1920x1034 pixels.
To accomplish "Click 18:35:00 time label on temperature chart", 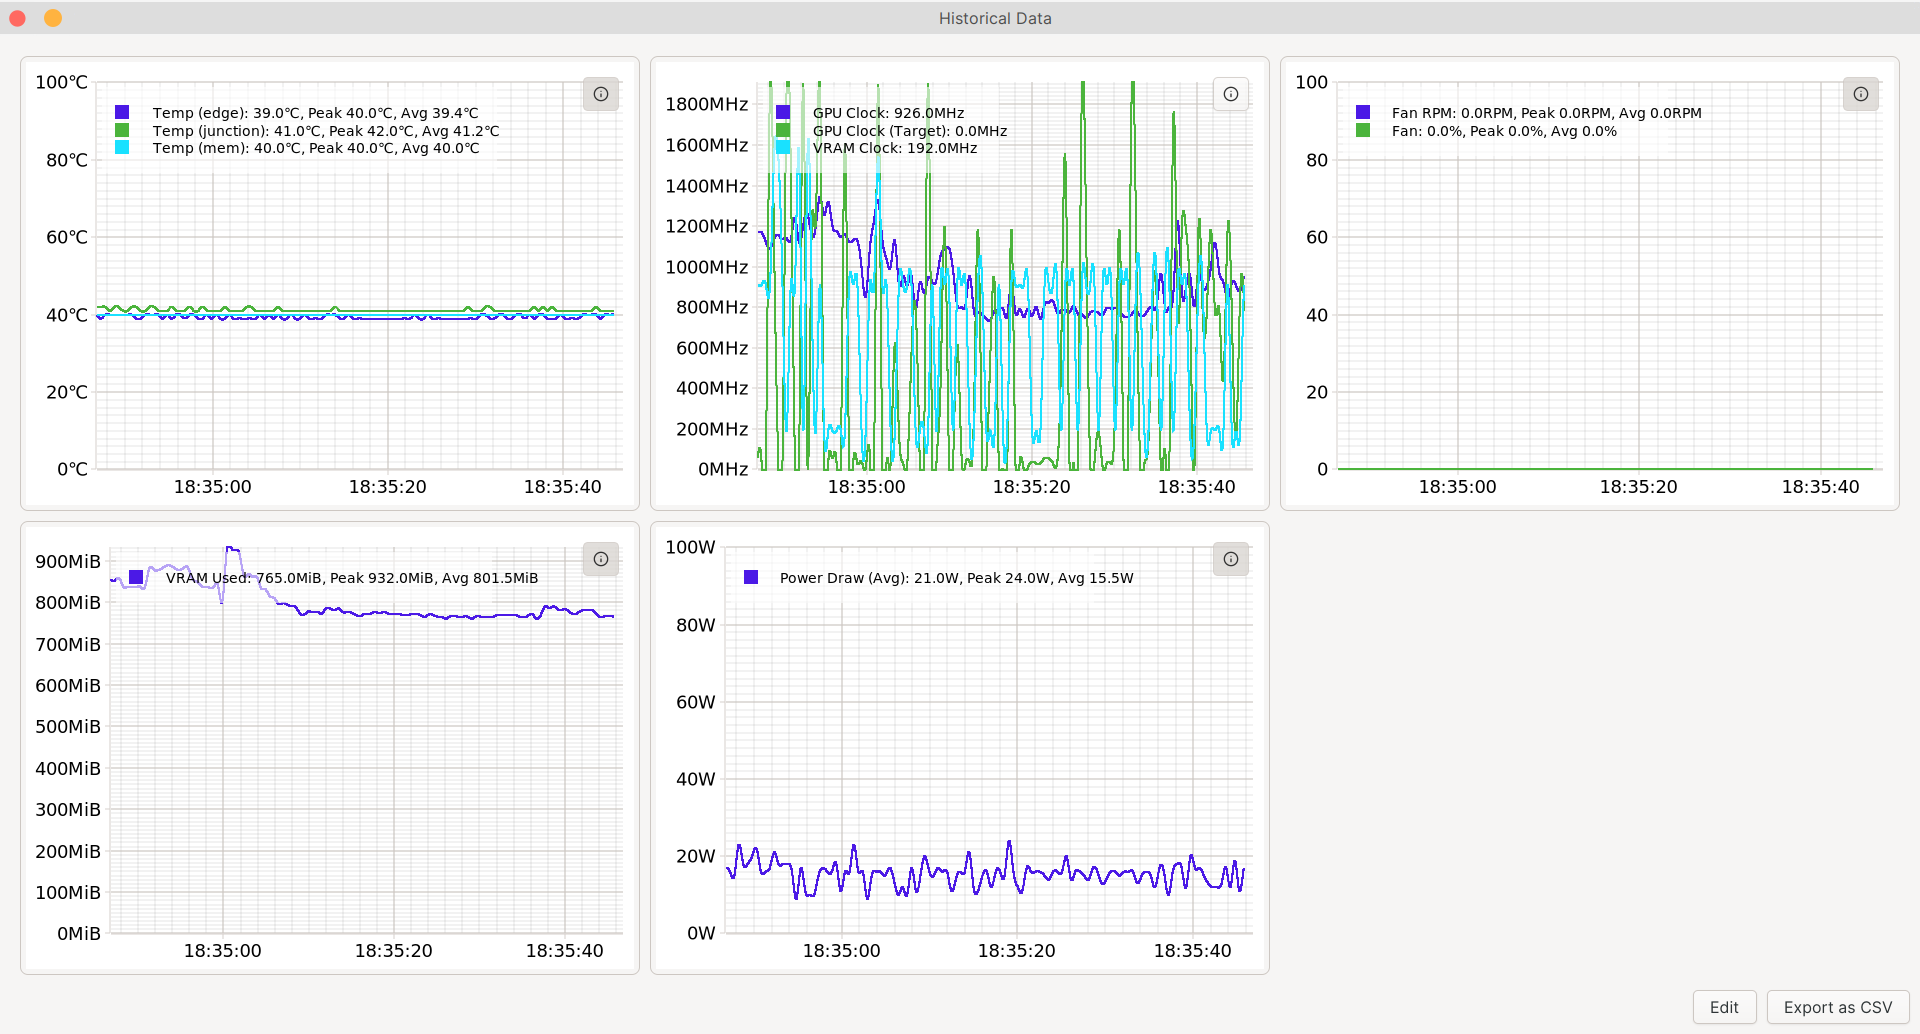I will [213, 487].
